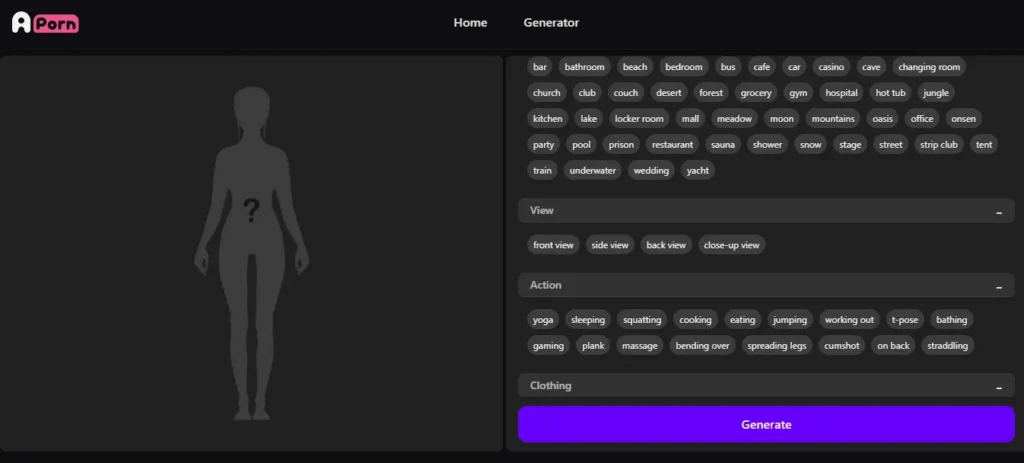The image size is (1024, 463).
Task: Select the "jungle" tag
Action: coord(936,93)
